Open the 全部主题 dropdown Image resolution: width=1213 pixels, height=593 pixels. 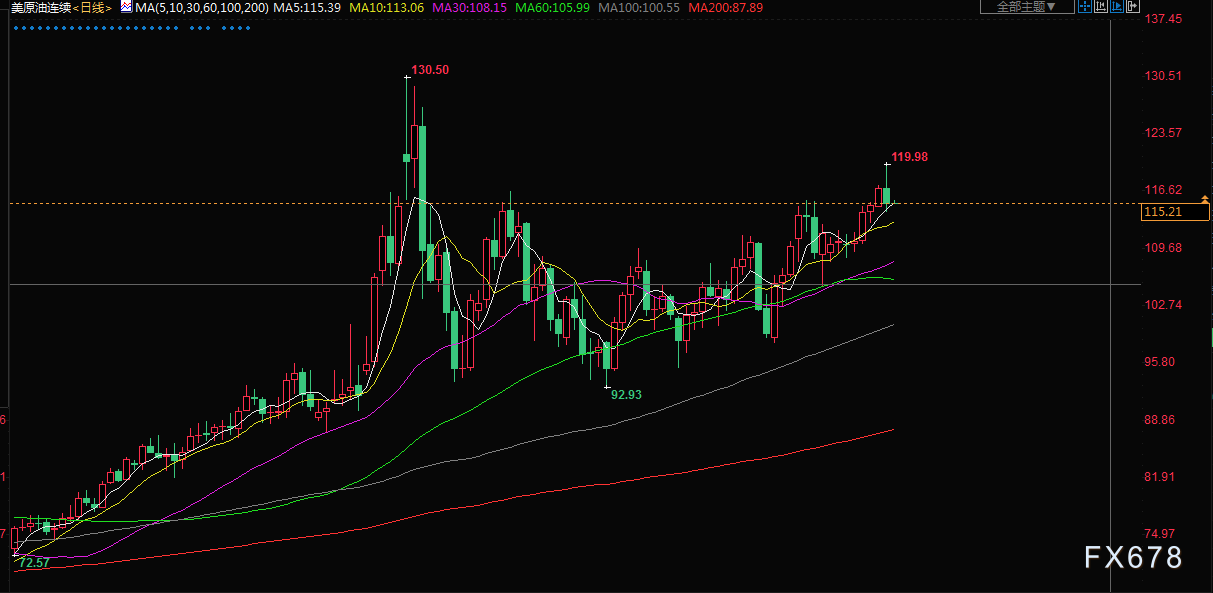click(1027, 7)
